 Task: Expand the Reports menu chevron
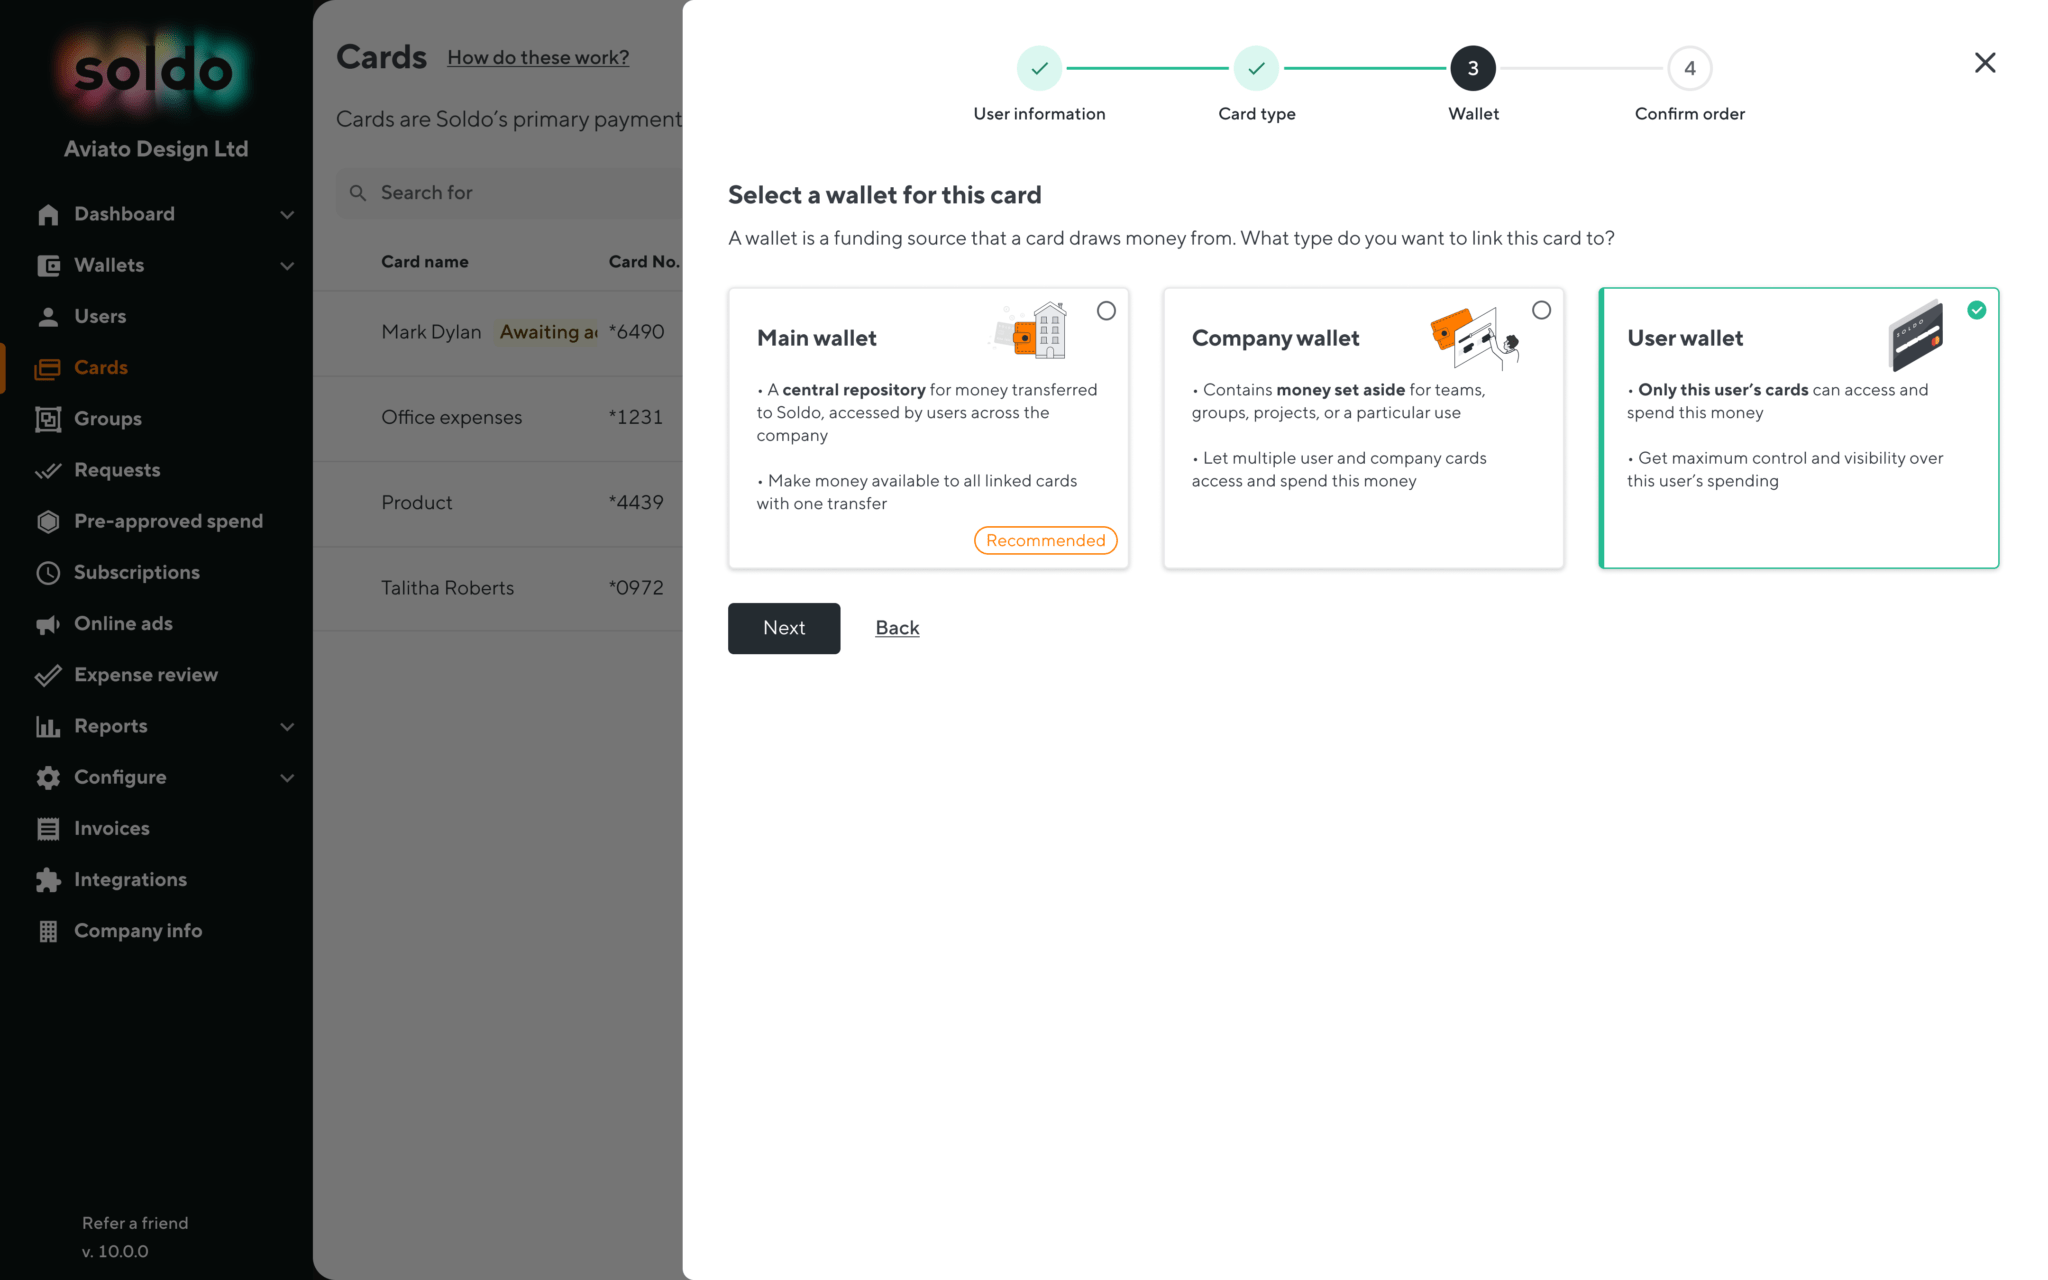tap(287, 727)
